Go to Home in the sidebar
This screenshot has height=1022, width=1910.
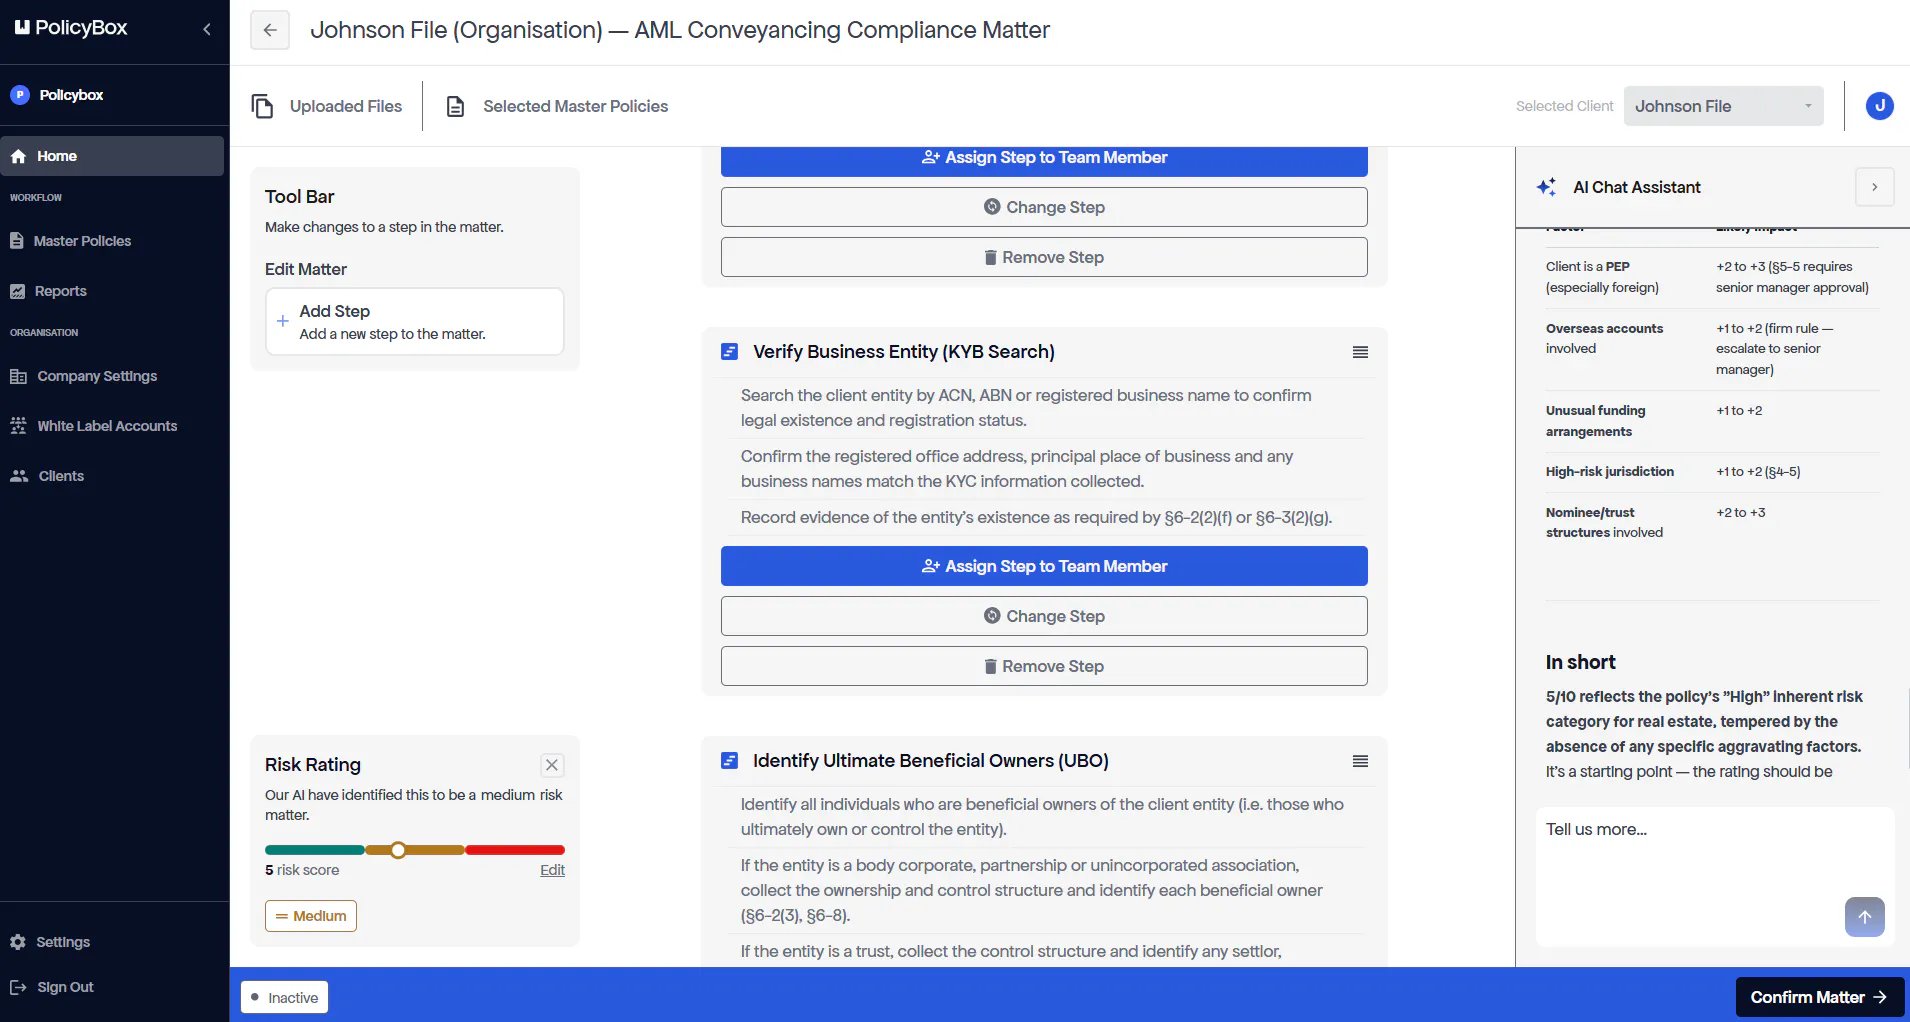click(x=112, y=156)
